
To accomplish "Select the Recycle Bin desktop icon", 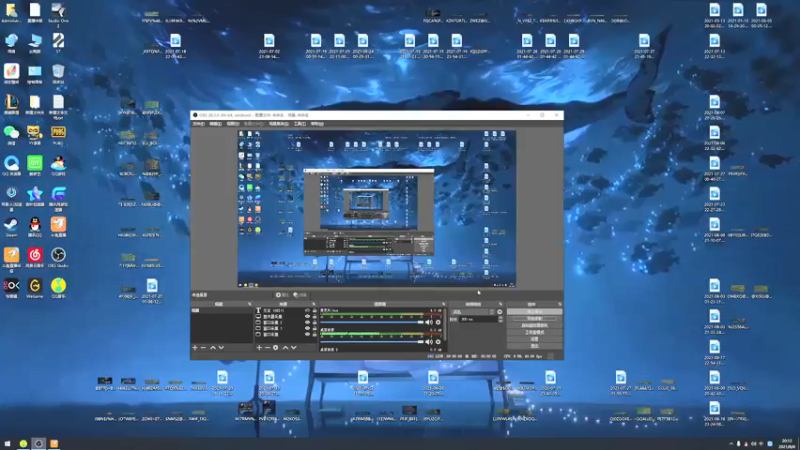I will [58, 74].
